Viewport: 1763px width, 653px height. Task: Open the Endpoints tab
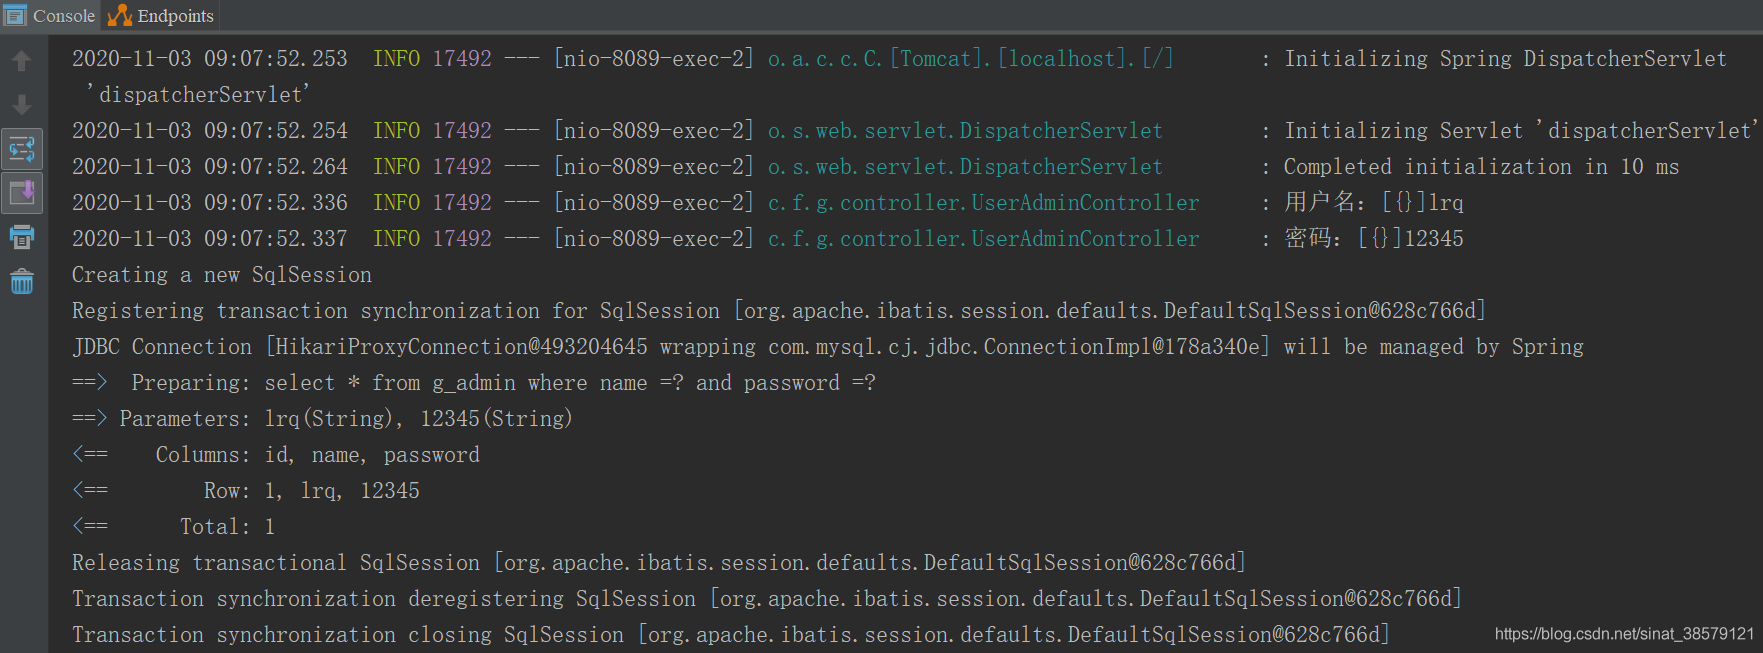[175, 16]
